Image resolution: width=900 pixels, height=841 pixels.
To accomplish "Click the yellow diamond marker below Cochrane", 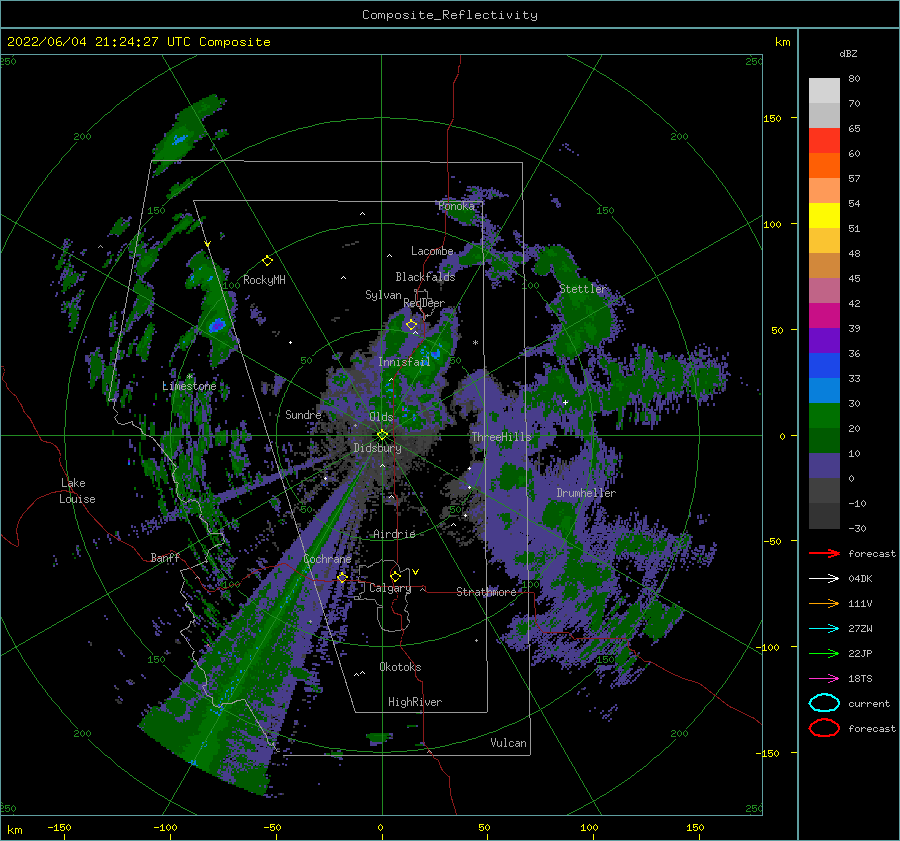I will tap(342, 578).
